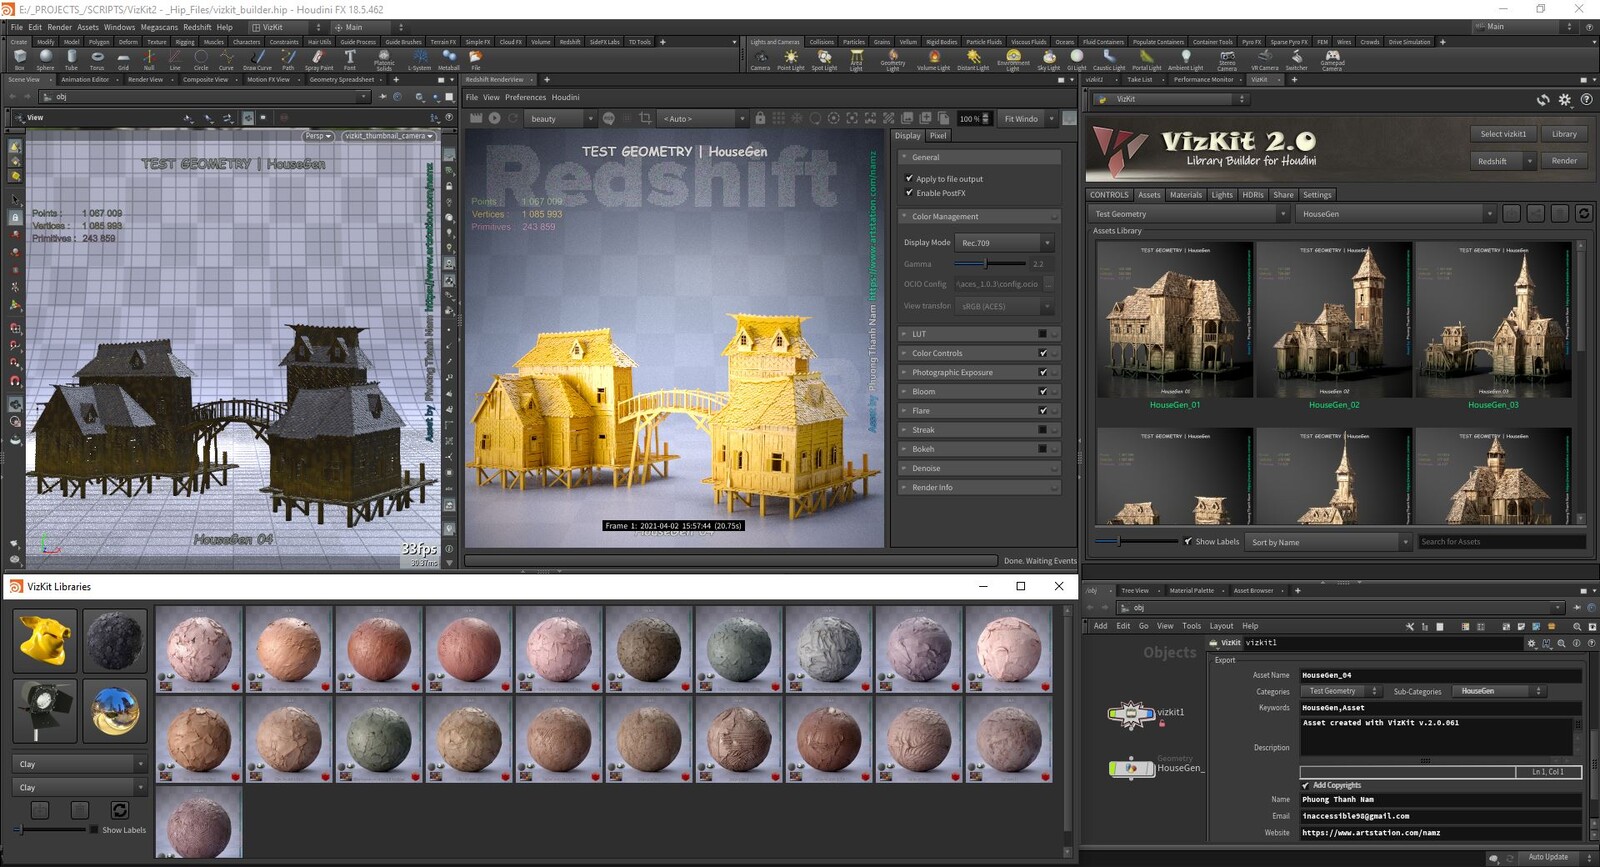Toggle the Bloom checkbox
This screenshot has width=1600, height=867.
point(1042,391)
